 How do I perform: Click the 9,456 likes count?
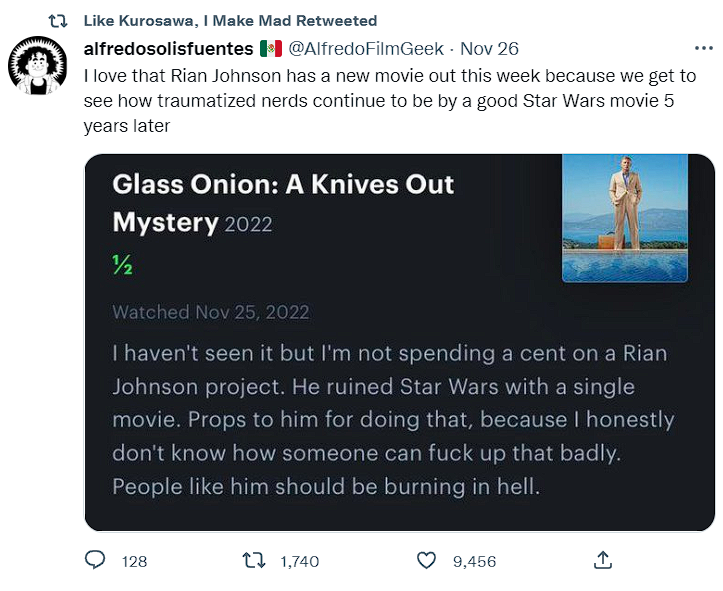474,562
